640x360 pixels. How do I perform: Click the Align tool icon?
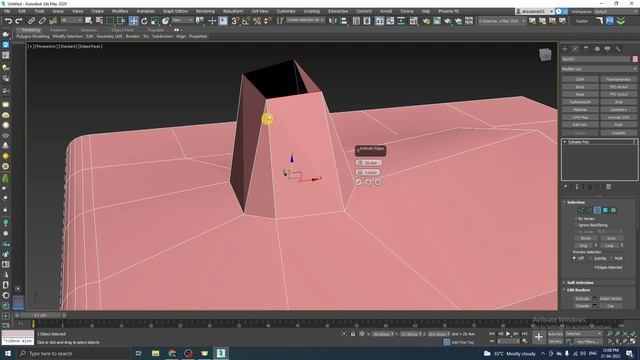[344, 21]
